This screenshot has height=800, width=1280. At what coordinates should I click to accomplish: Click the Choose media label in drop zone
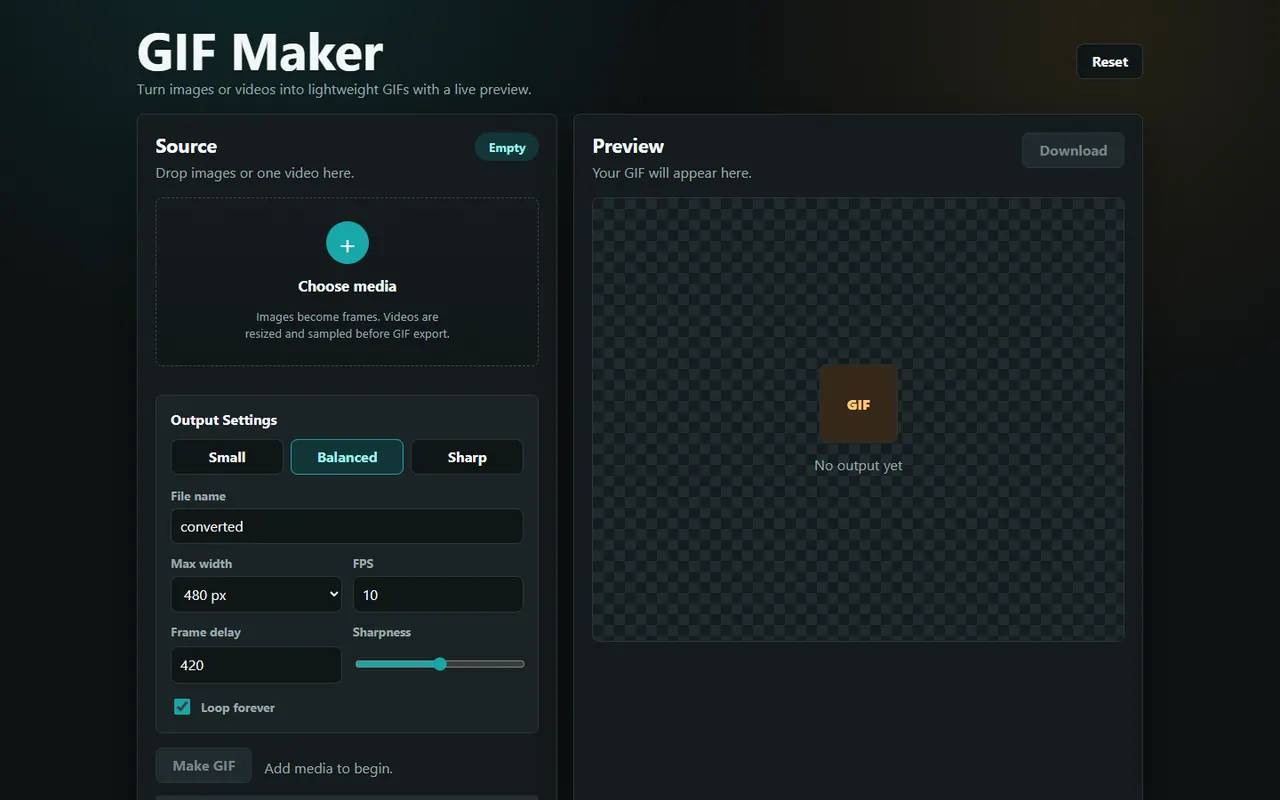coord(347,286)
